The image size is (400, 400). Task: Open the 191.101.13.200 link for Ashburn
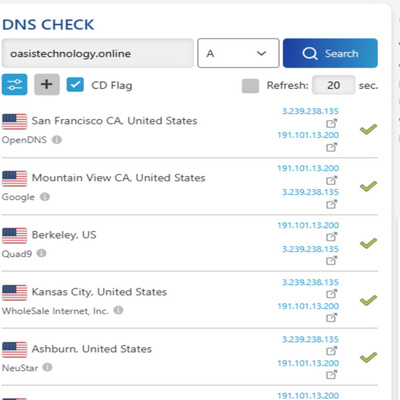point(308,363)
